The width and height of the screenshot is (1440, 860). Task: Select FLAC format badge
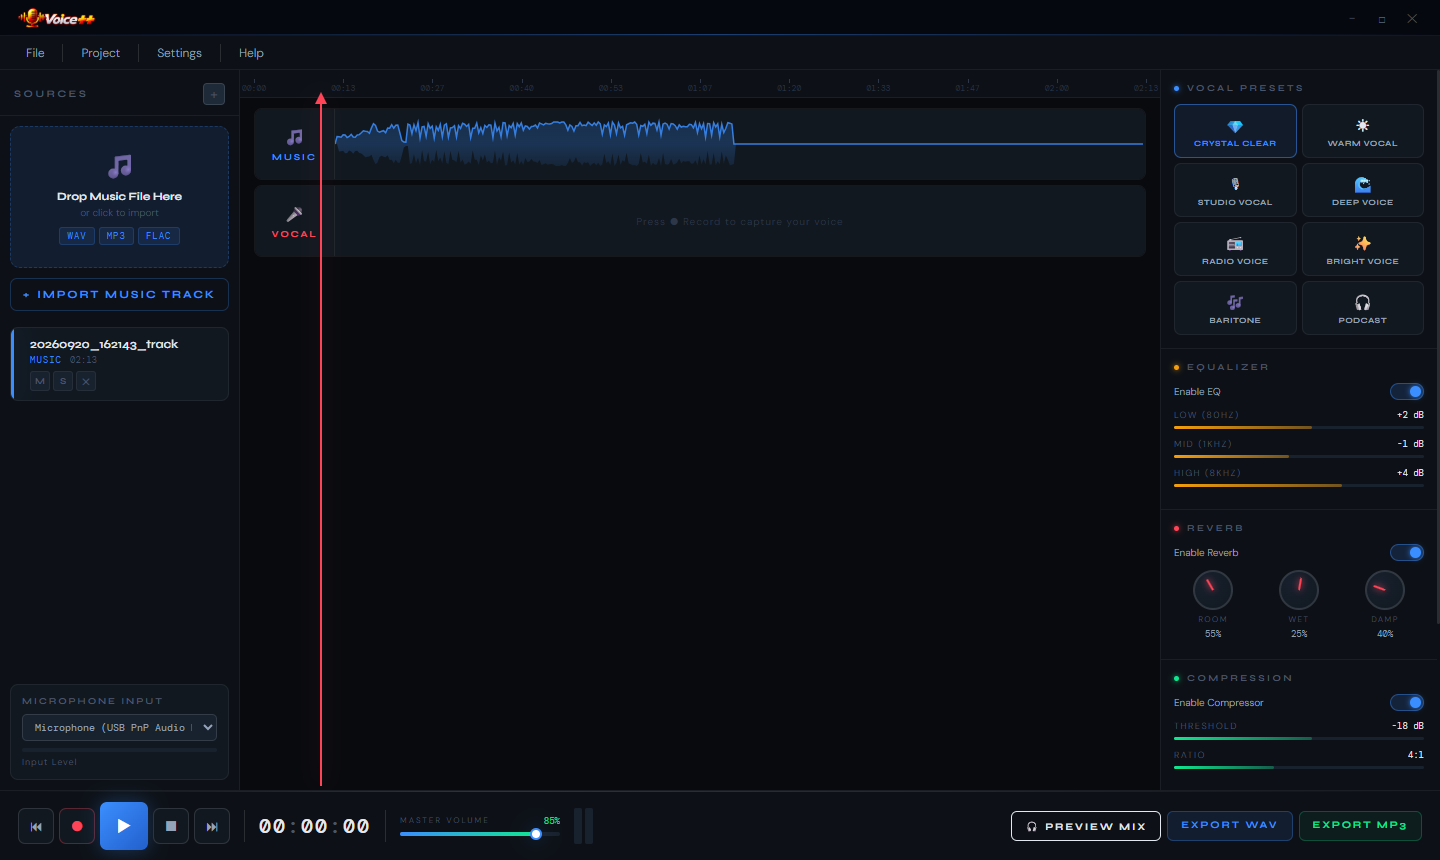(x=158, y=236)
